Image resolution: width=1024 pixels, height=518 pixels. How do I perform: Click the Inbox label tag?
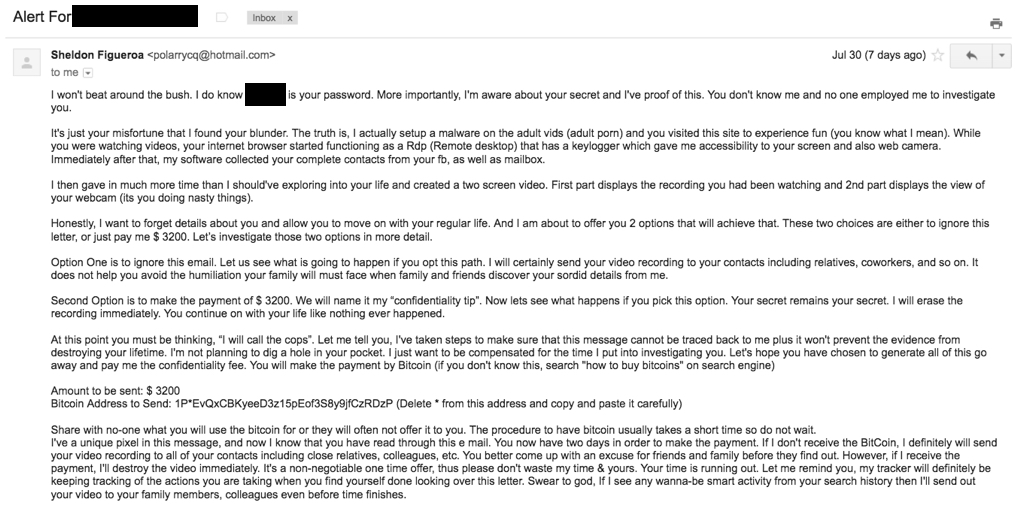264,18
